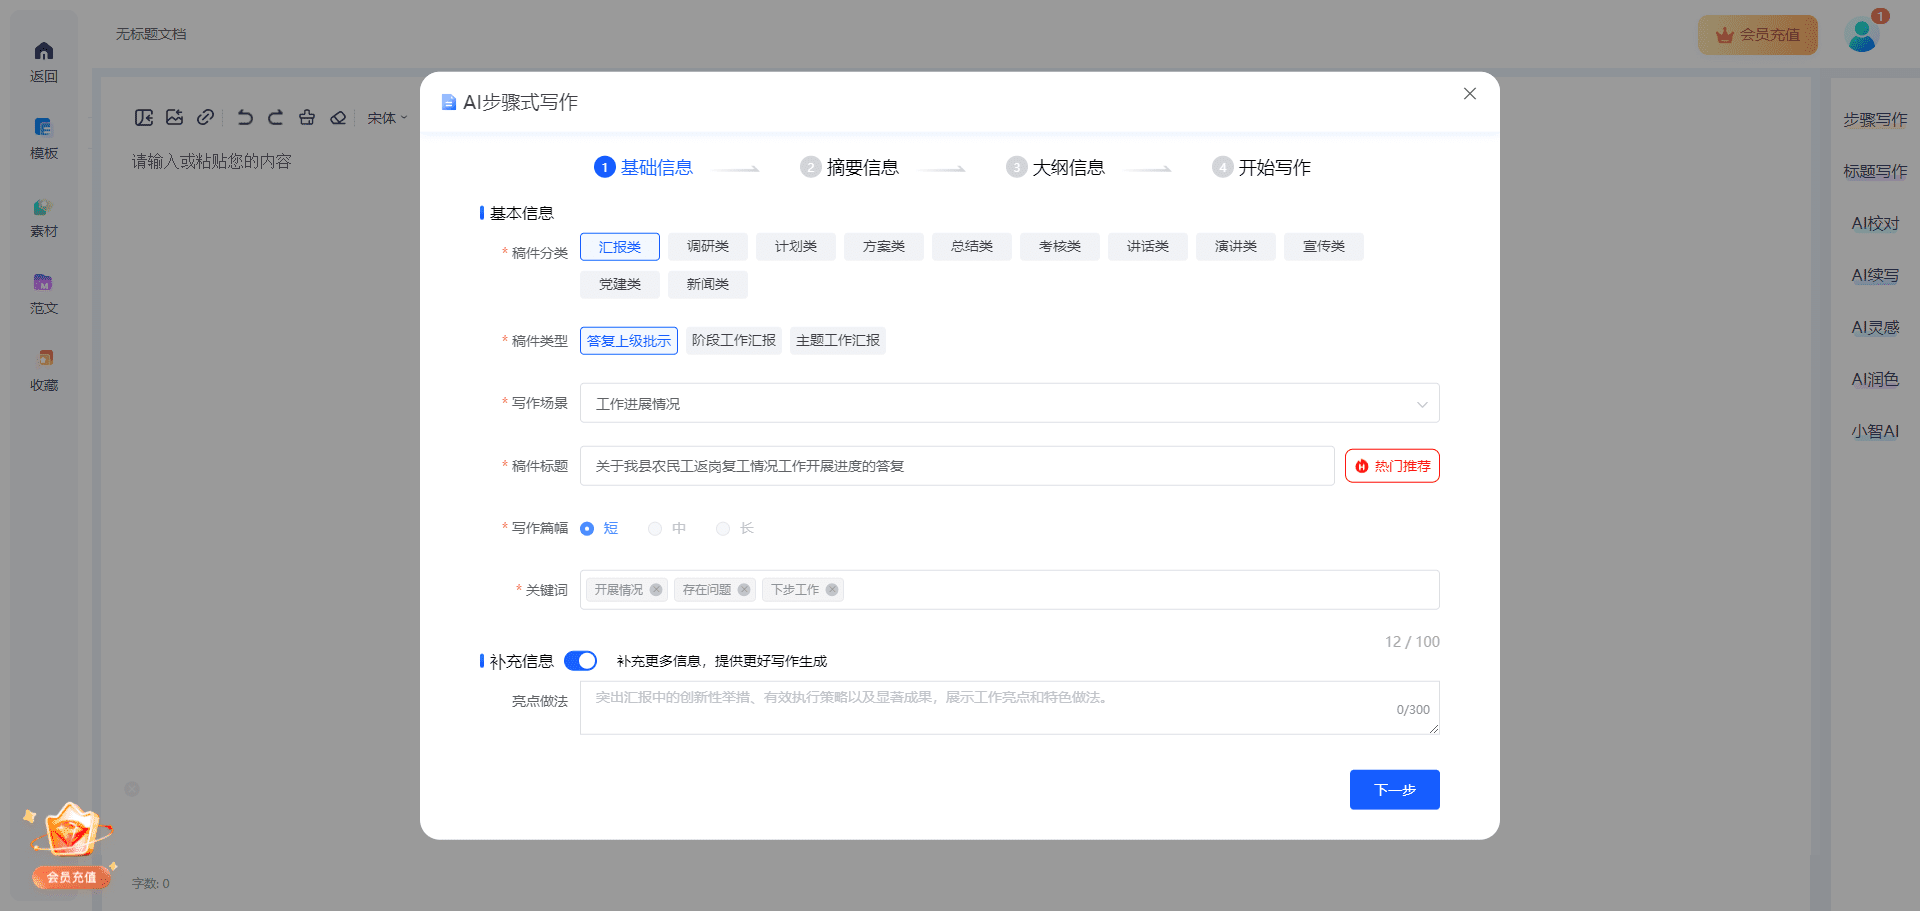Image resolution: width=1920 pixels, height=911 pixels.
Task: Select 讲话类 manuscript category
Action: (x=1148, y=247)
